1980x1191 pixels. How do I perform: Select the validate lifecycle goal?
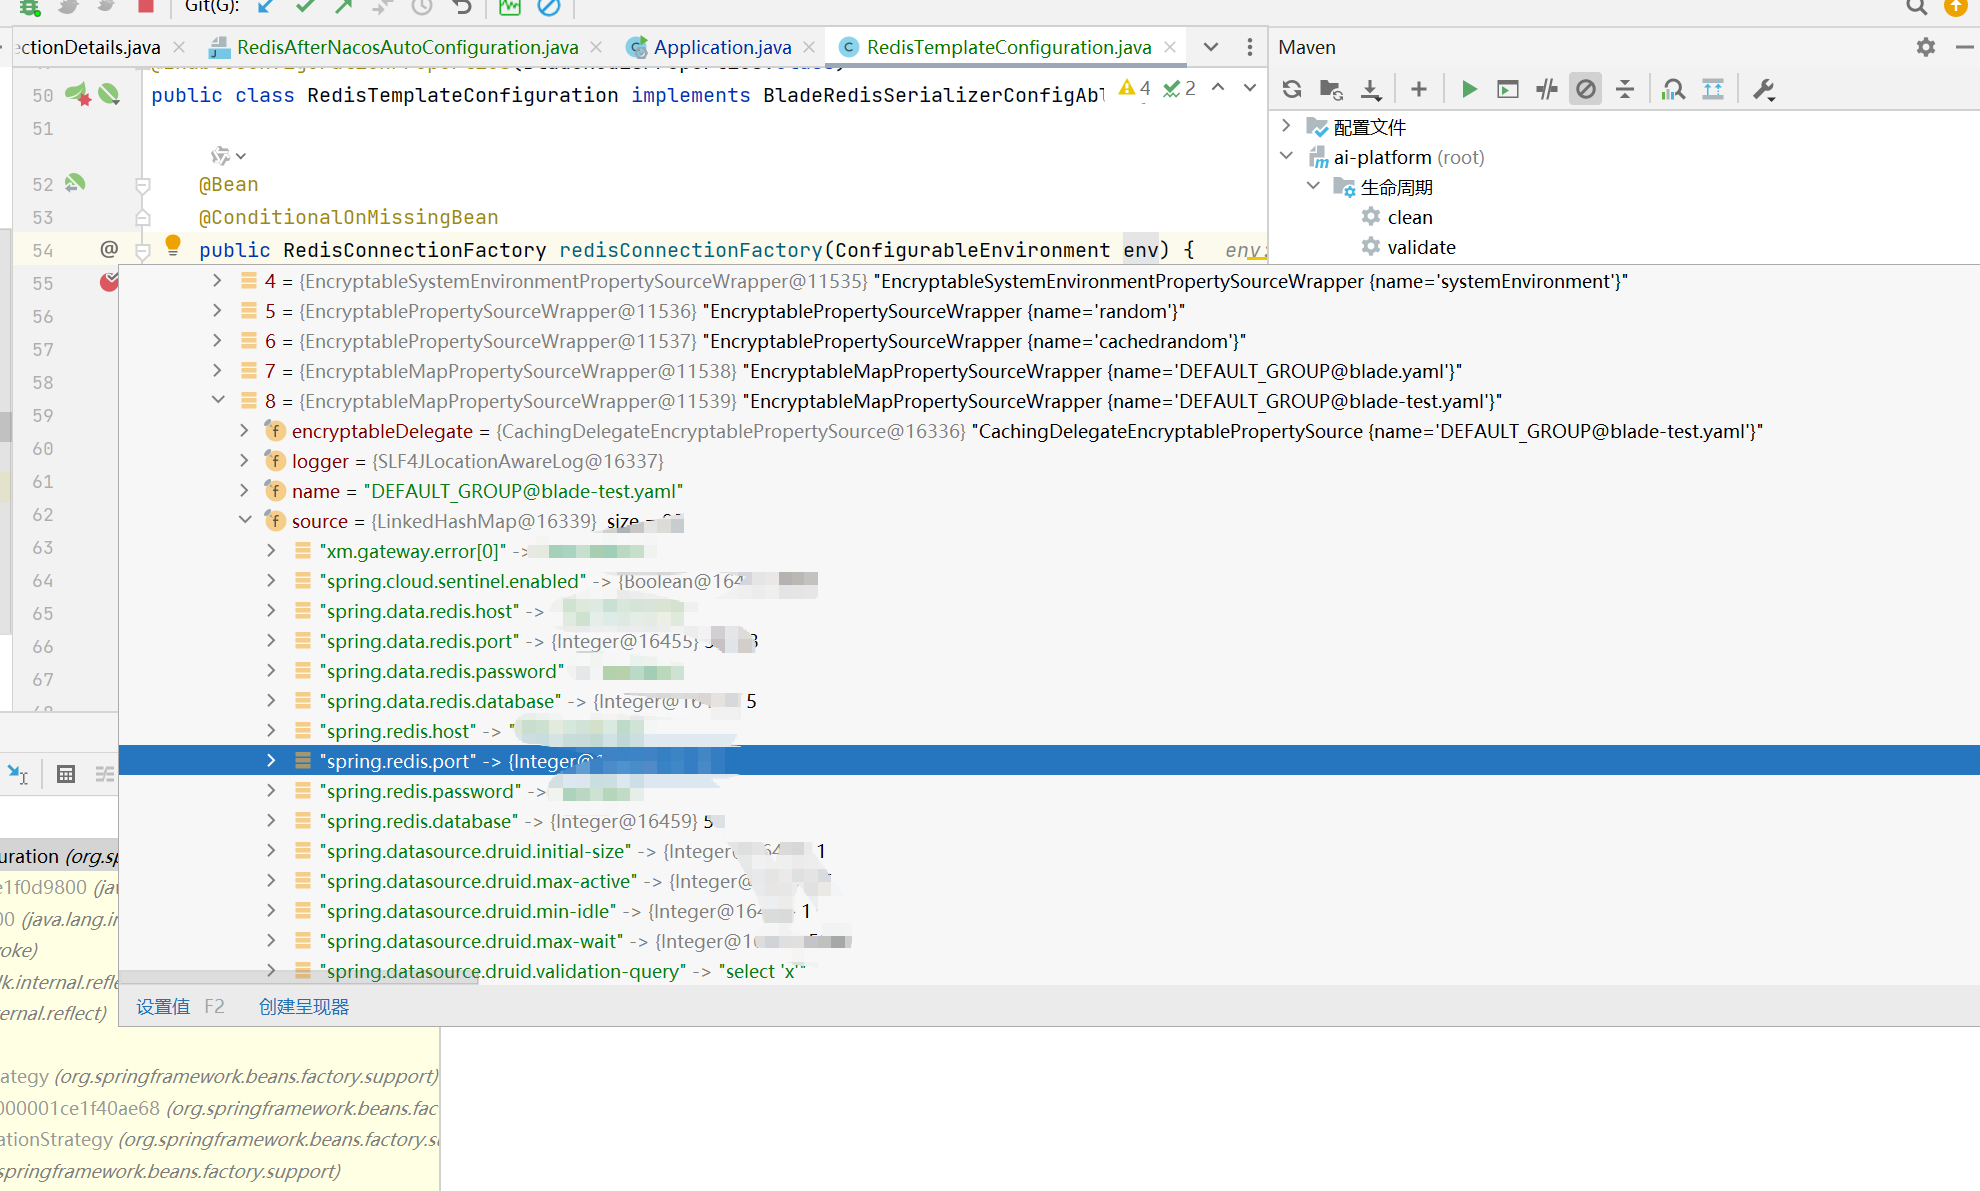[1420, 247]
